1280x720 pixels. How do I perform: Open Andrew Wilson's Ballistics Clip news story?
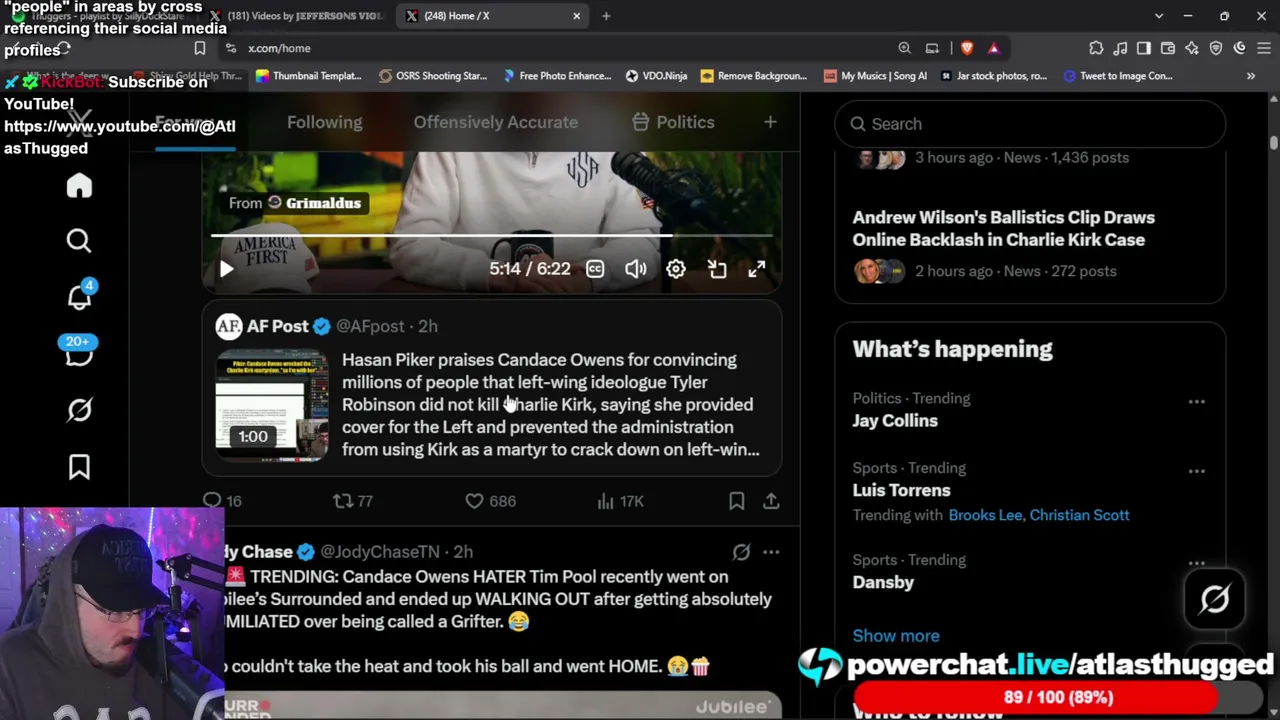coord(1003,228)
